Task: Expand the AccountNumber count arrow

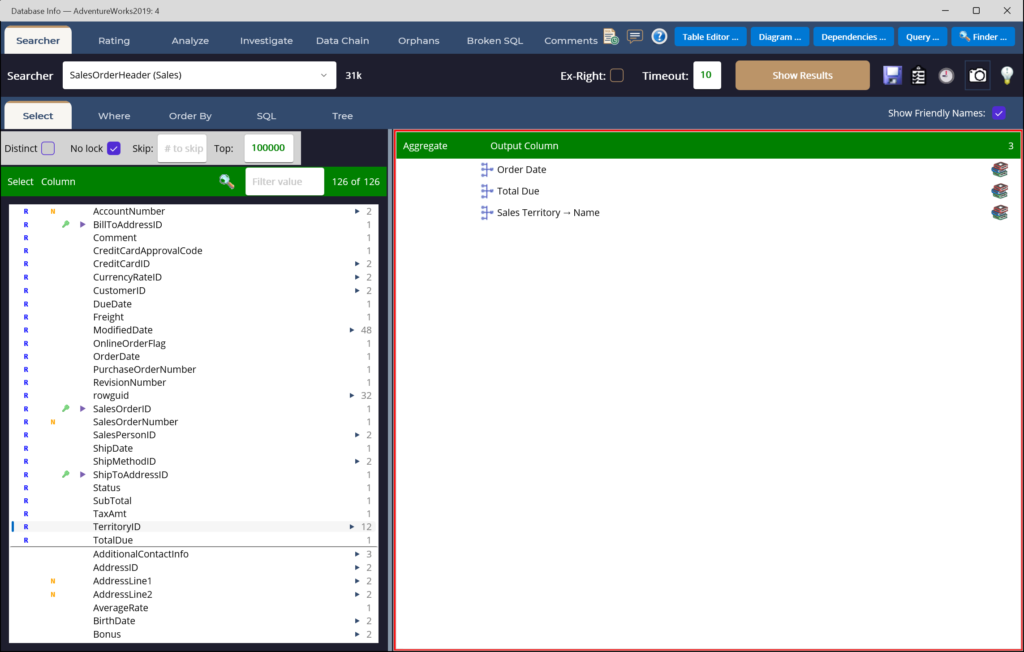Action: (x=357, y=211)
